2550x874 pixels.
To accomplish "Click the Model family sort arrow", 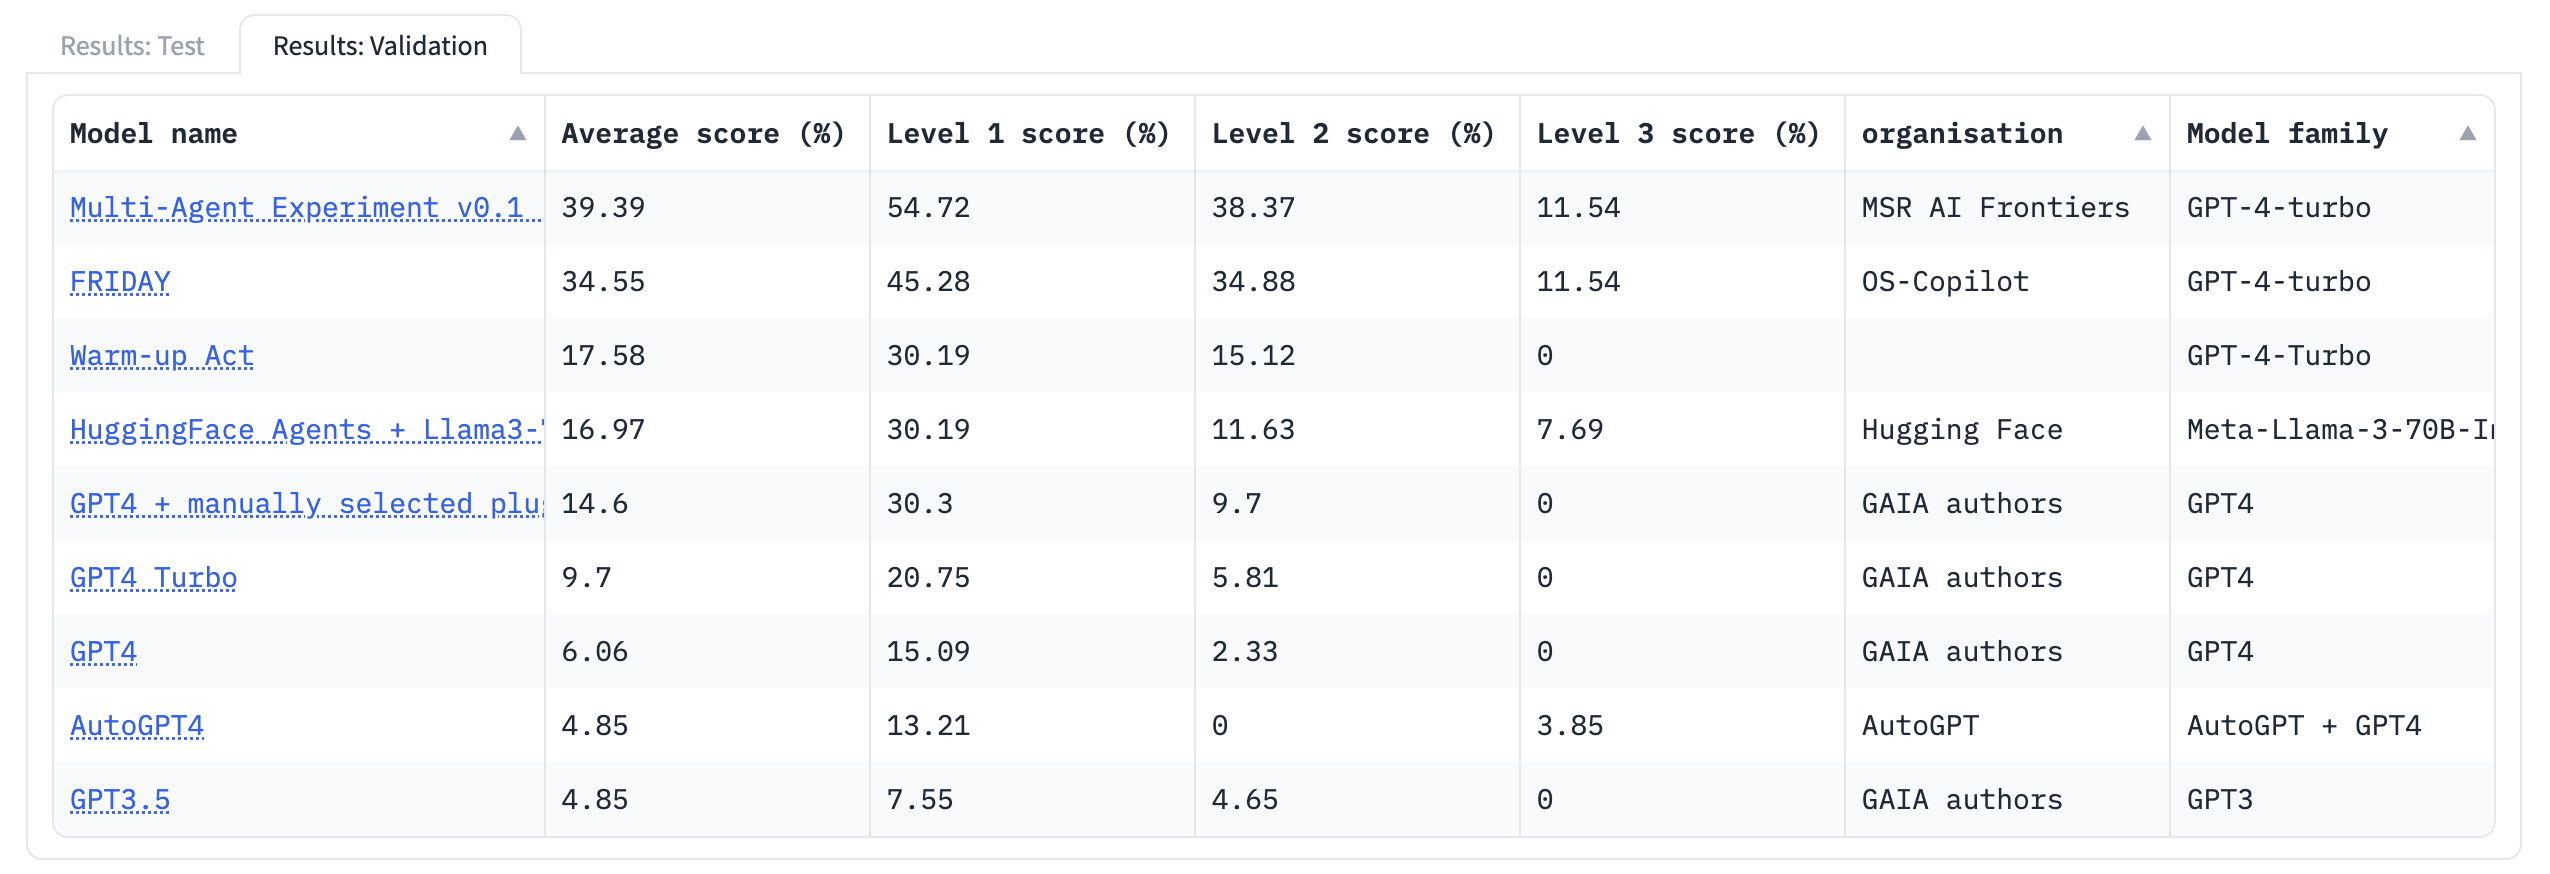I will coord(2468,132).
